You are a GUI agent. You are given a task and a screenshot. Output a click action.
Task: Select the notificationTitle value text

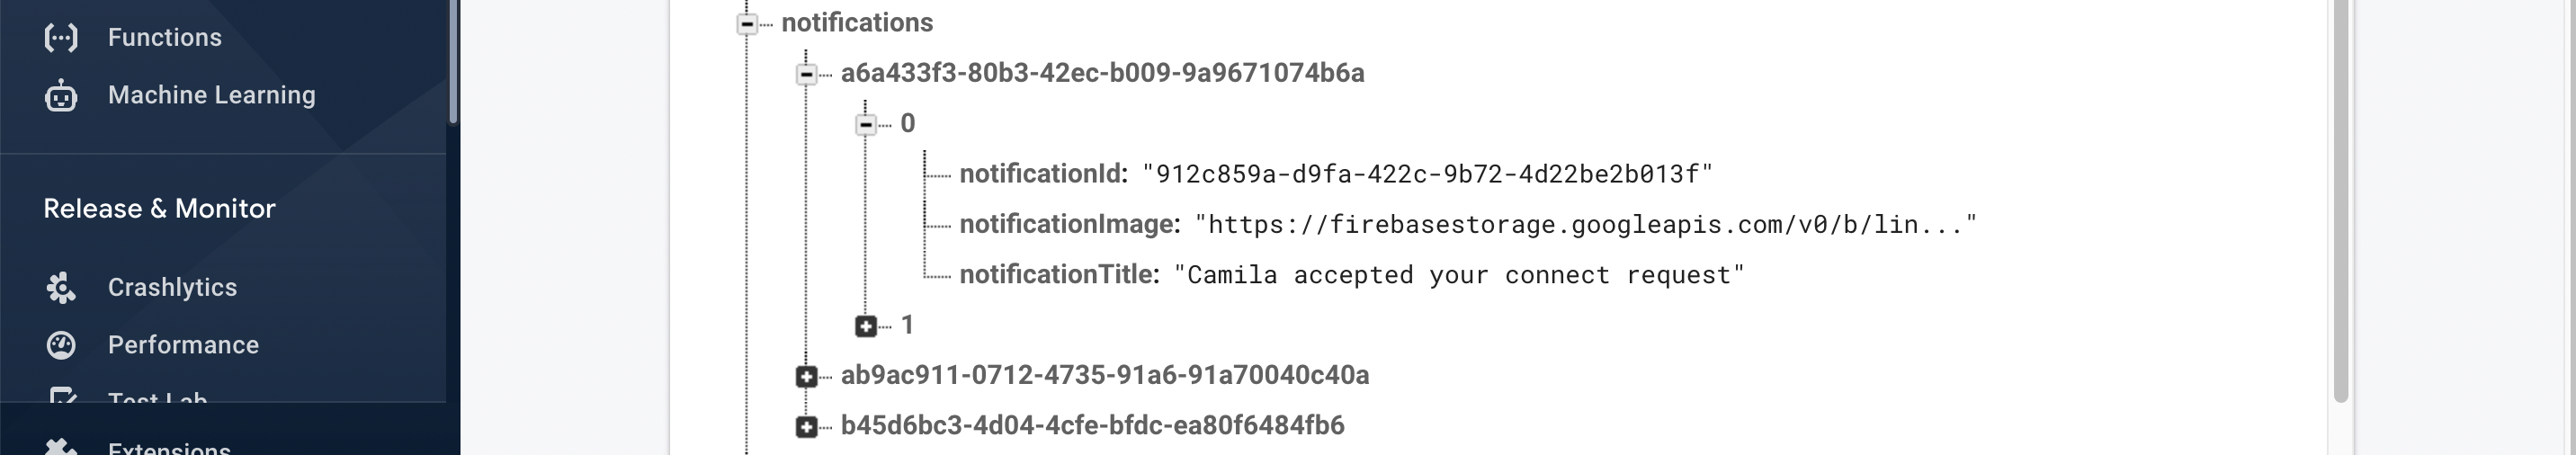1458,276
